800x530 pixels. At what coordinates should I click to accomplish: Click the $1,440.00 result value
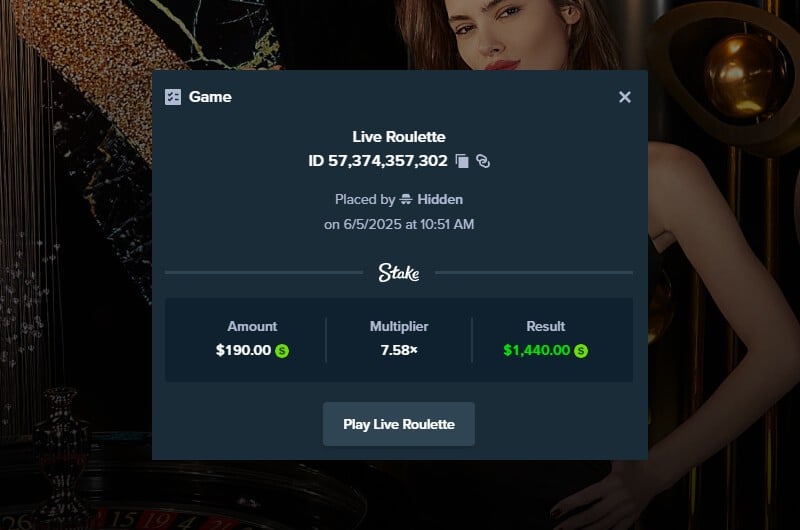pyautogui.click(x=536, y=350)
